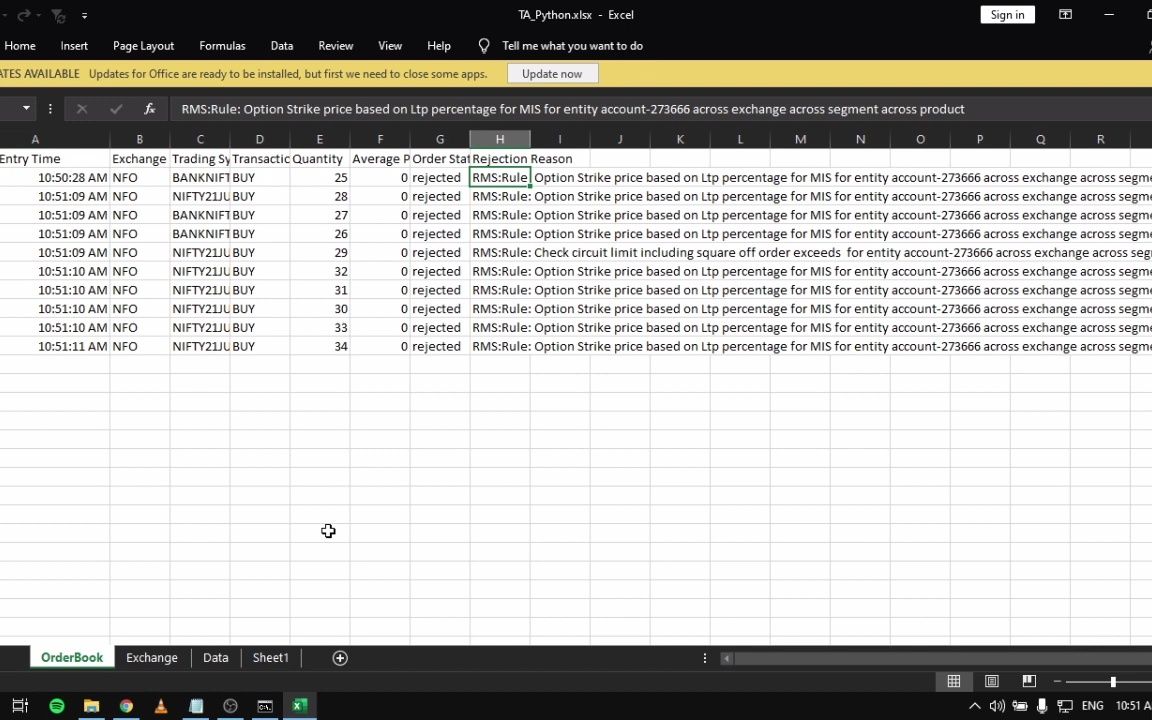Screen dimensions: 1152x720
Task: Add a new worksheet with the plus button
Action: (x=340, y=657)
